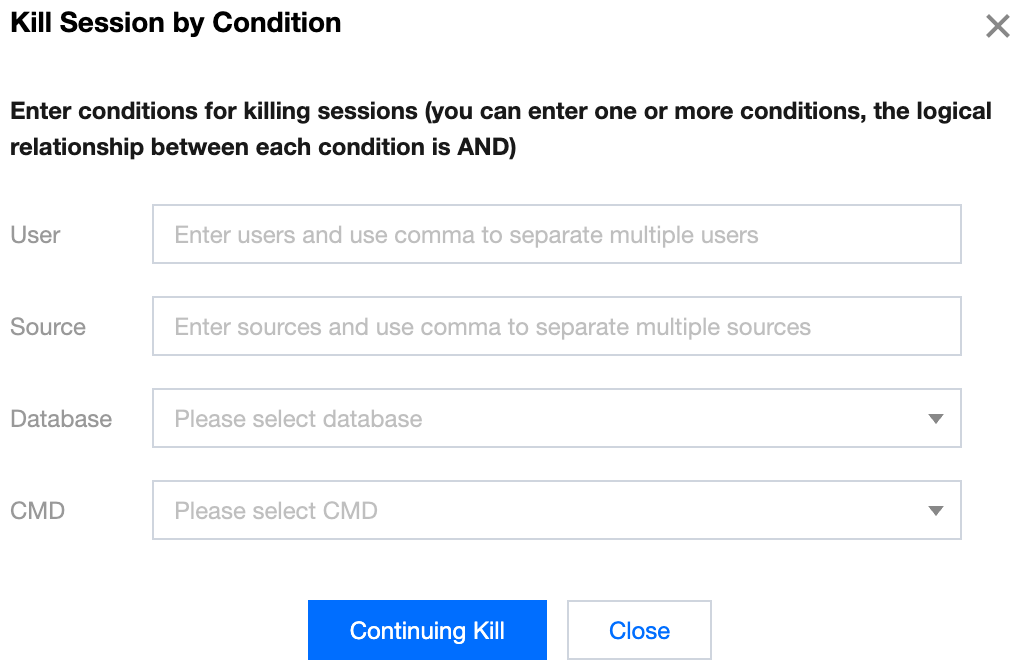Select the 'Please select database' placeholder
Image resolution: width=1022 pixels, height=662 pixels.
(298, 419)
